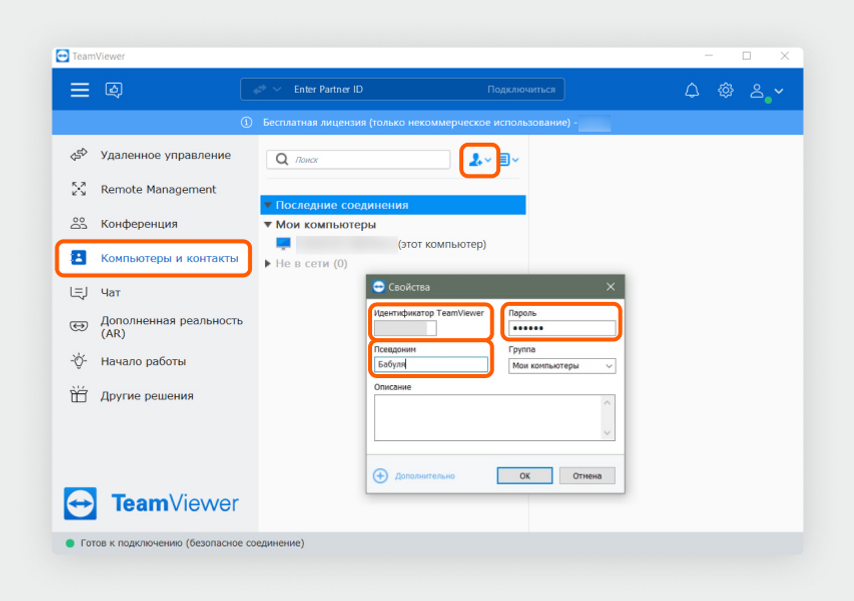Click the Идентификатор TeamViewer field

pyautogui.click(x=405, y=328)
